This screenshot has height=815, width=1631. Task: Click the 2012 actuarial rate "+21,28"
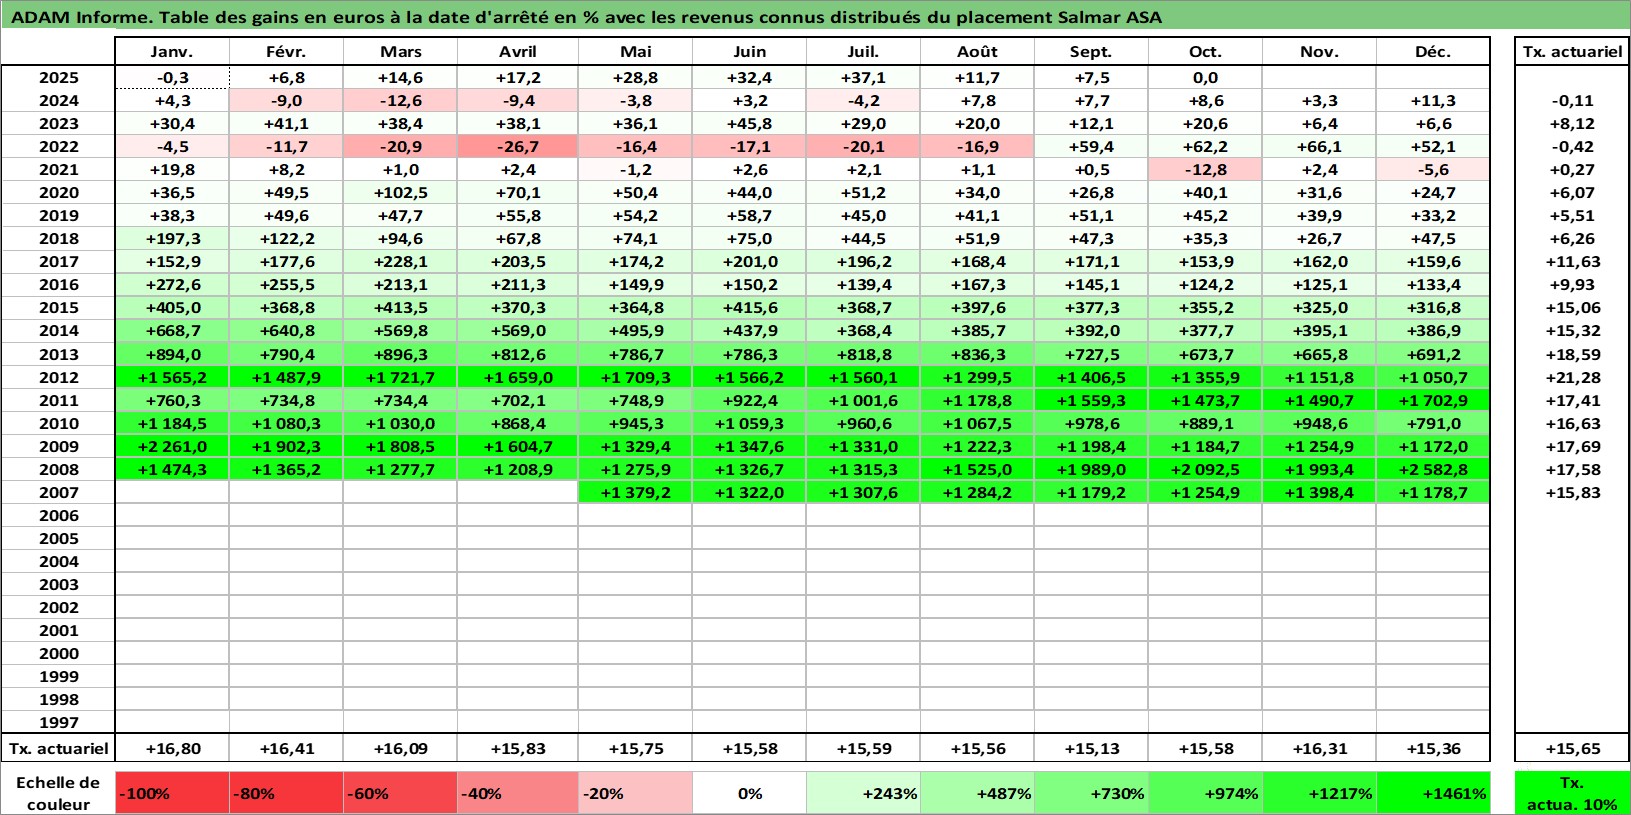(1572, 378)
